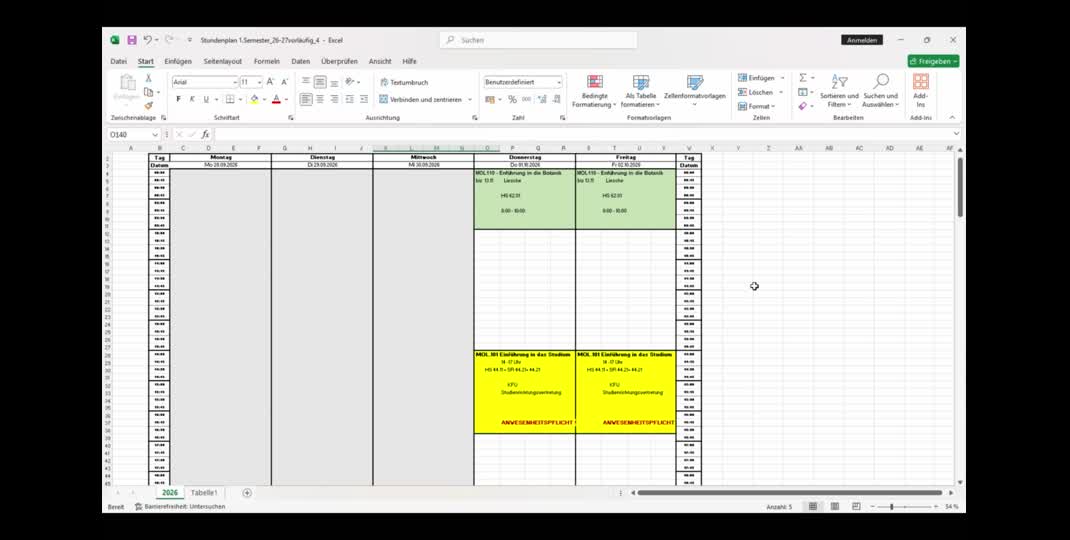Open the Verbinden und zentrieren dropdown arrow

(x=469, y=100)
